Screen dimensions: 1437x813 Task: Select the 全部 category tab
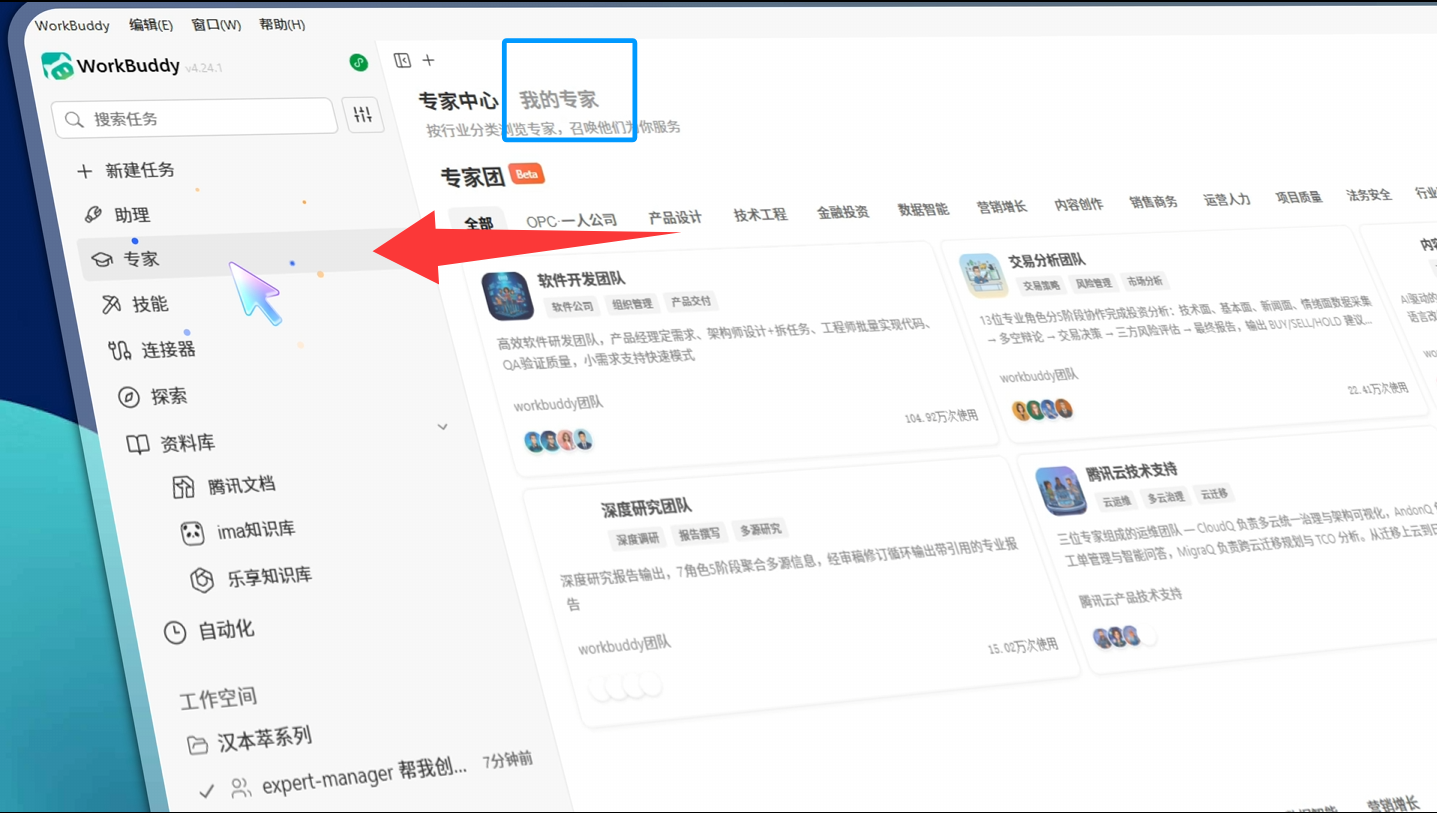(479, 224)
